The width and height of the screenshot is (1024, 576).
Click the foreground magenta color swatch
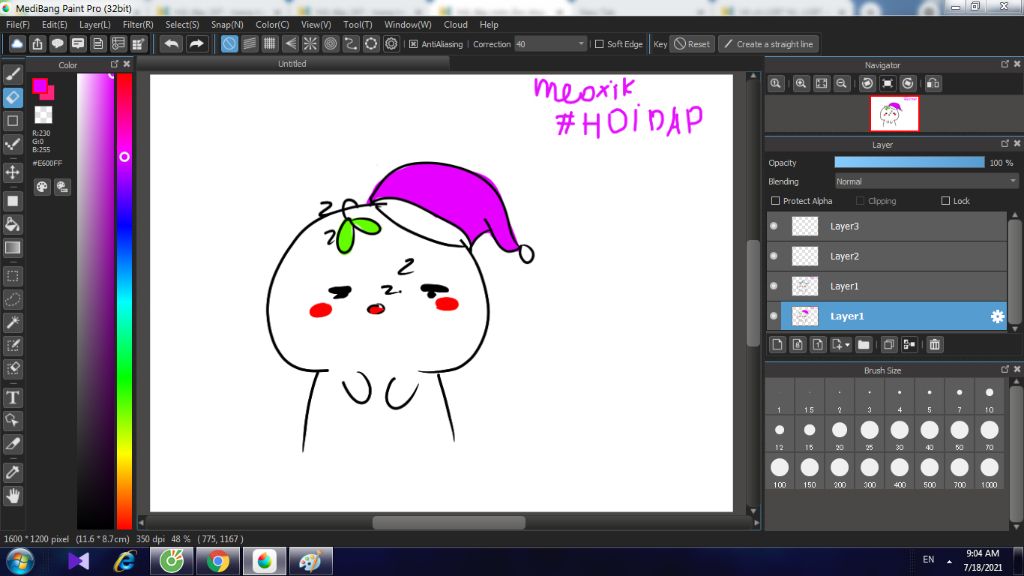tap(39, 86)
